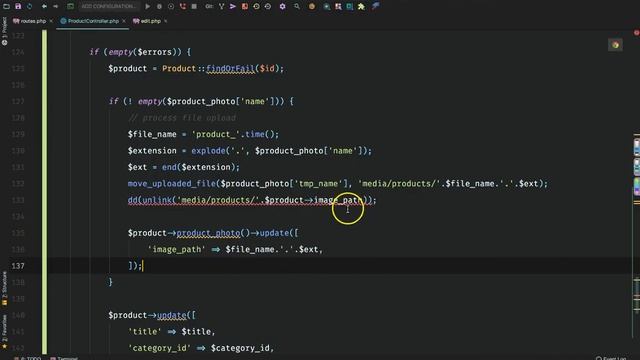Click the end($extension) call

[198, 167]
